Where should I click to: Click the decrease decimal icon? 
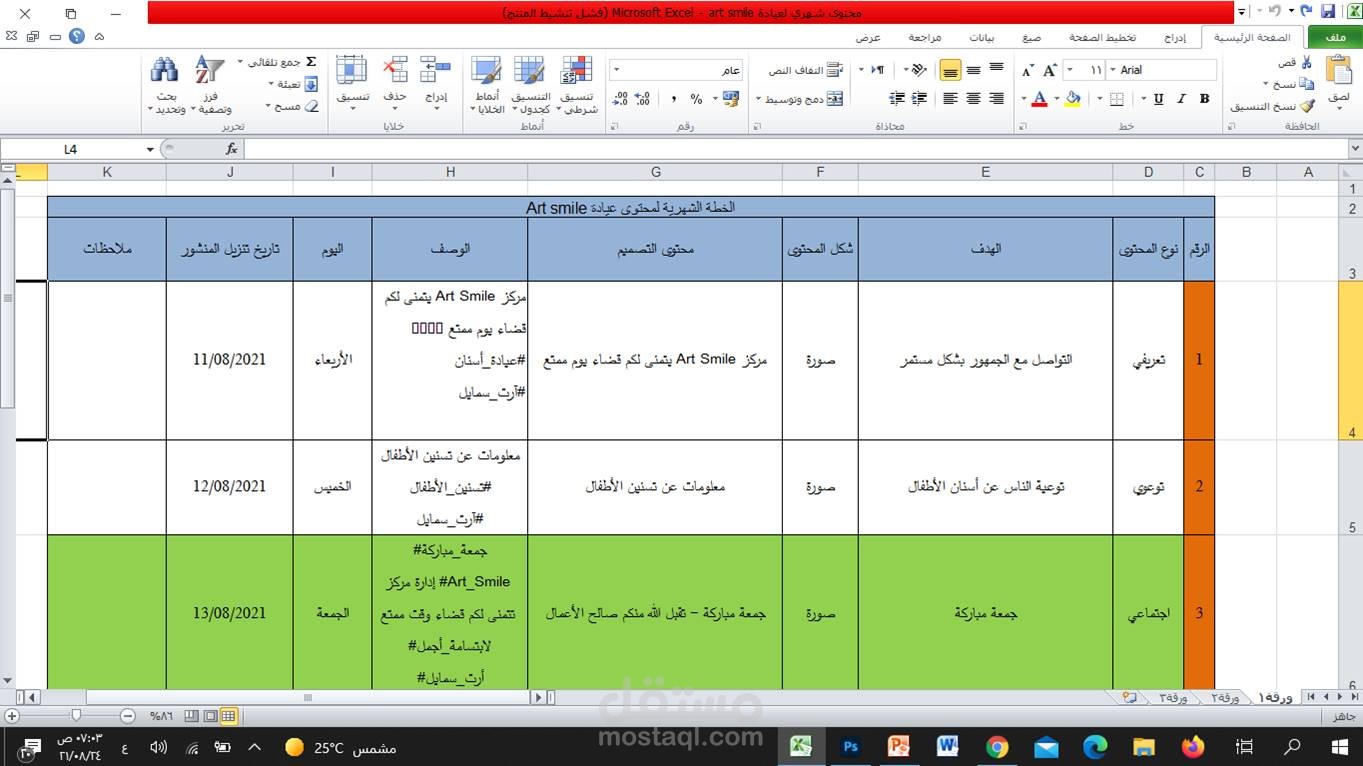[620, 99]
